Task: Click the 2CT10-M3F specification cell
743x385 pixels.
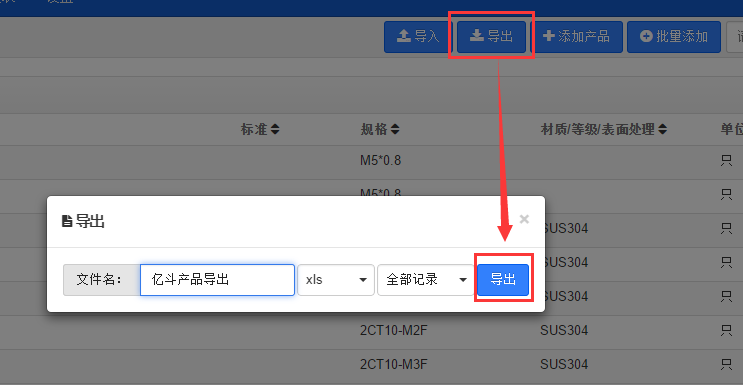Action: click(394, 365)
